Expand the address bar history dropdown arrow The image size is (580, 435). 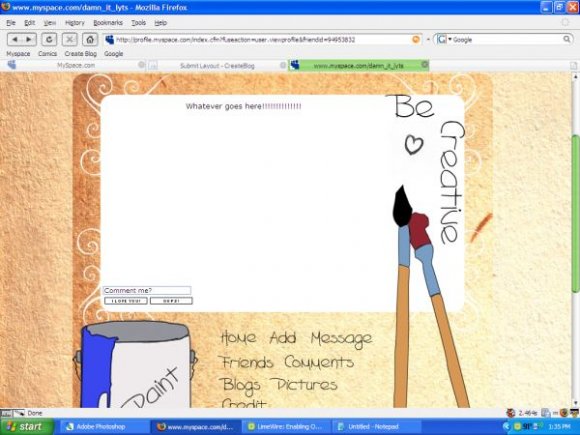[428, 40]
